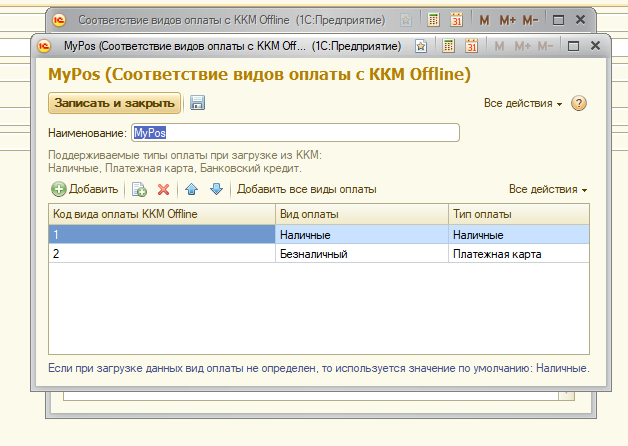
Task: Select the Безналичный payment cell
Action: pos(362,253)
